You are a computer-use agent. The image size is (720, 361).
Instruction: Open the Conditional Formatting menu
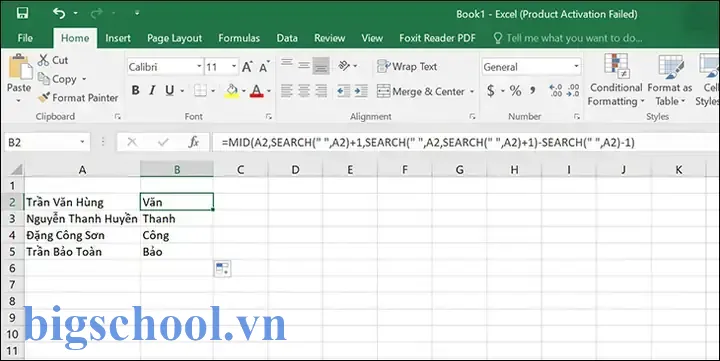point(616,80)
